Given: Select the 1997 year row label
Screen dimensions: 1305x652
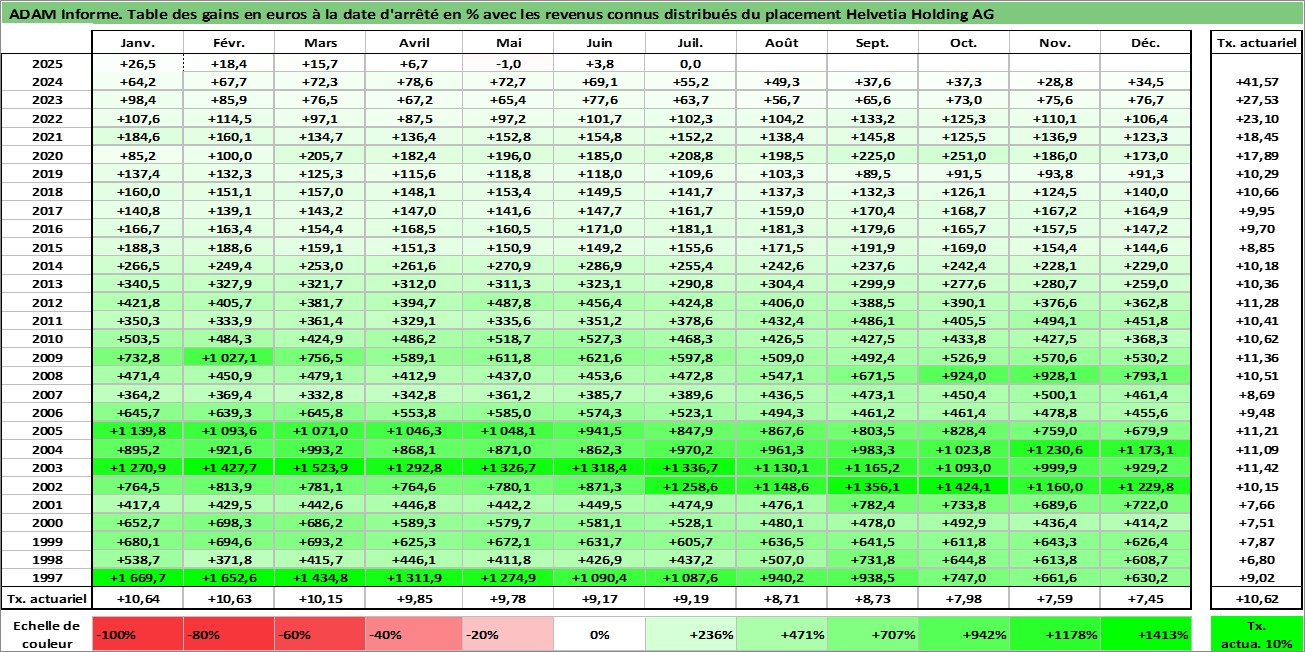Looking at the screenshot, I should [47, 577].
